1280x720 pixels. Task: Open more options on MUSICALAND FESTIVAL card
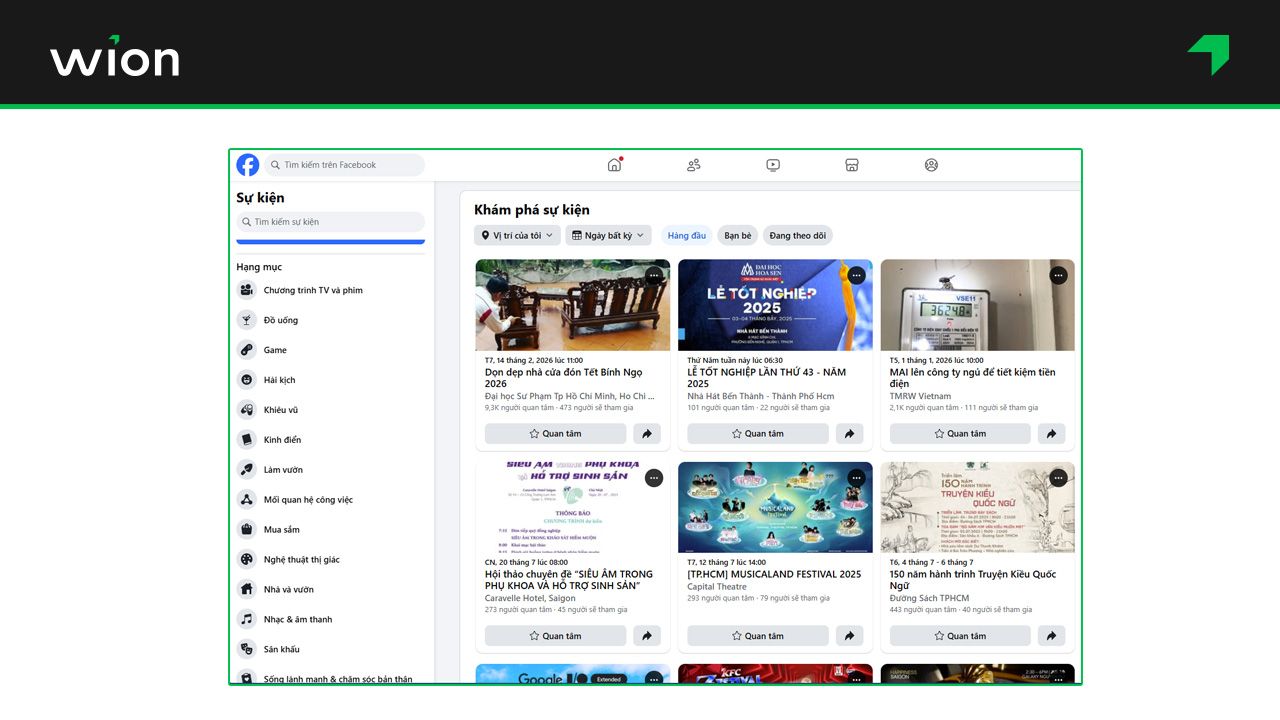click(x=856, y=478)
